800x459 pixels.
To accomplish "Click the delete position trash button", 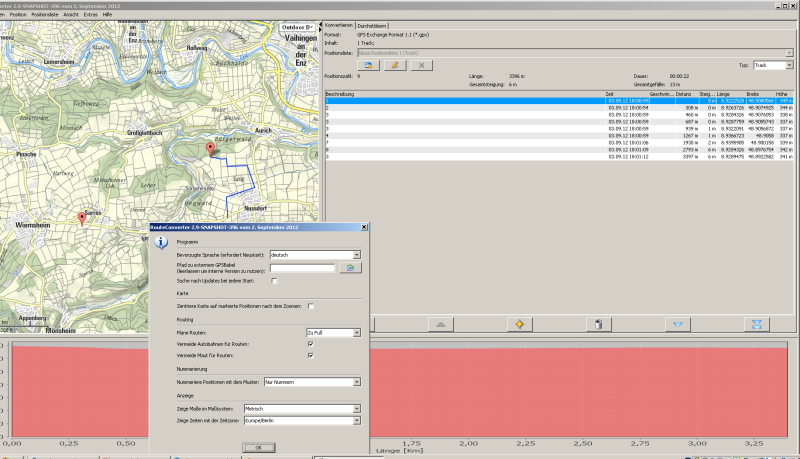I will coord(597,324).
